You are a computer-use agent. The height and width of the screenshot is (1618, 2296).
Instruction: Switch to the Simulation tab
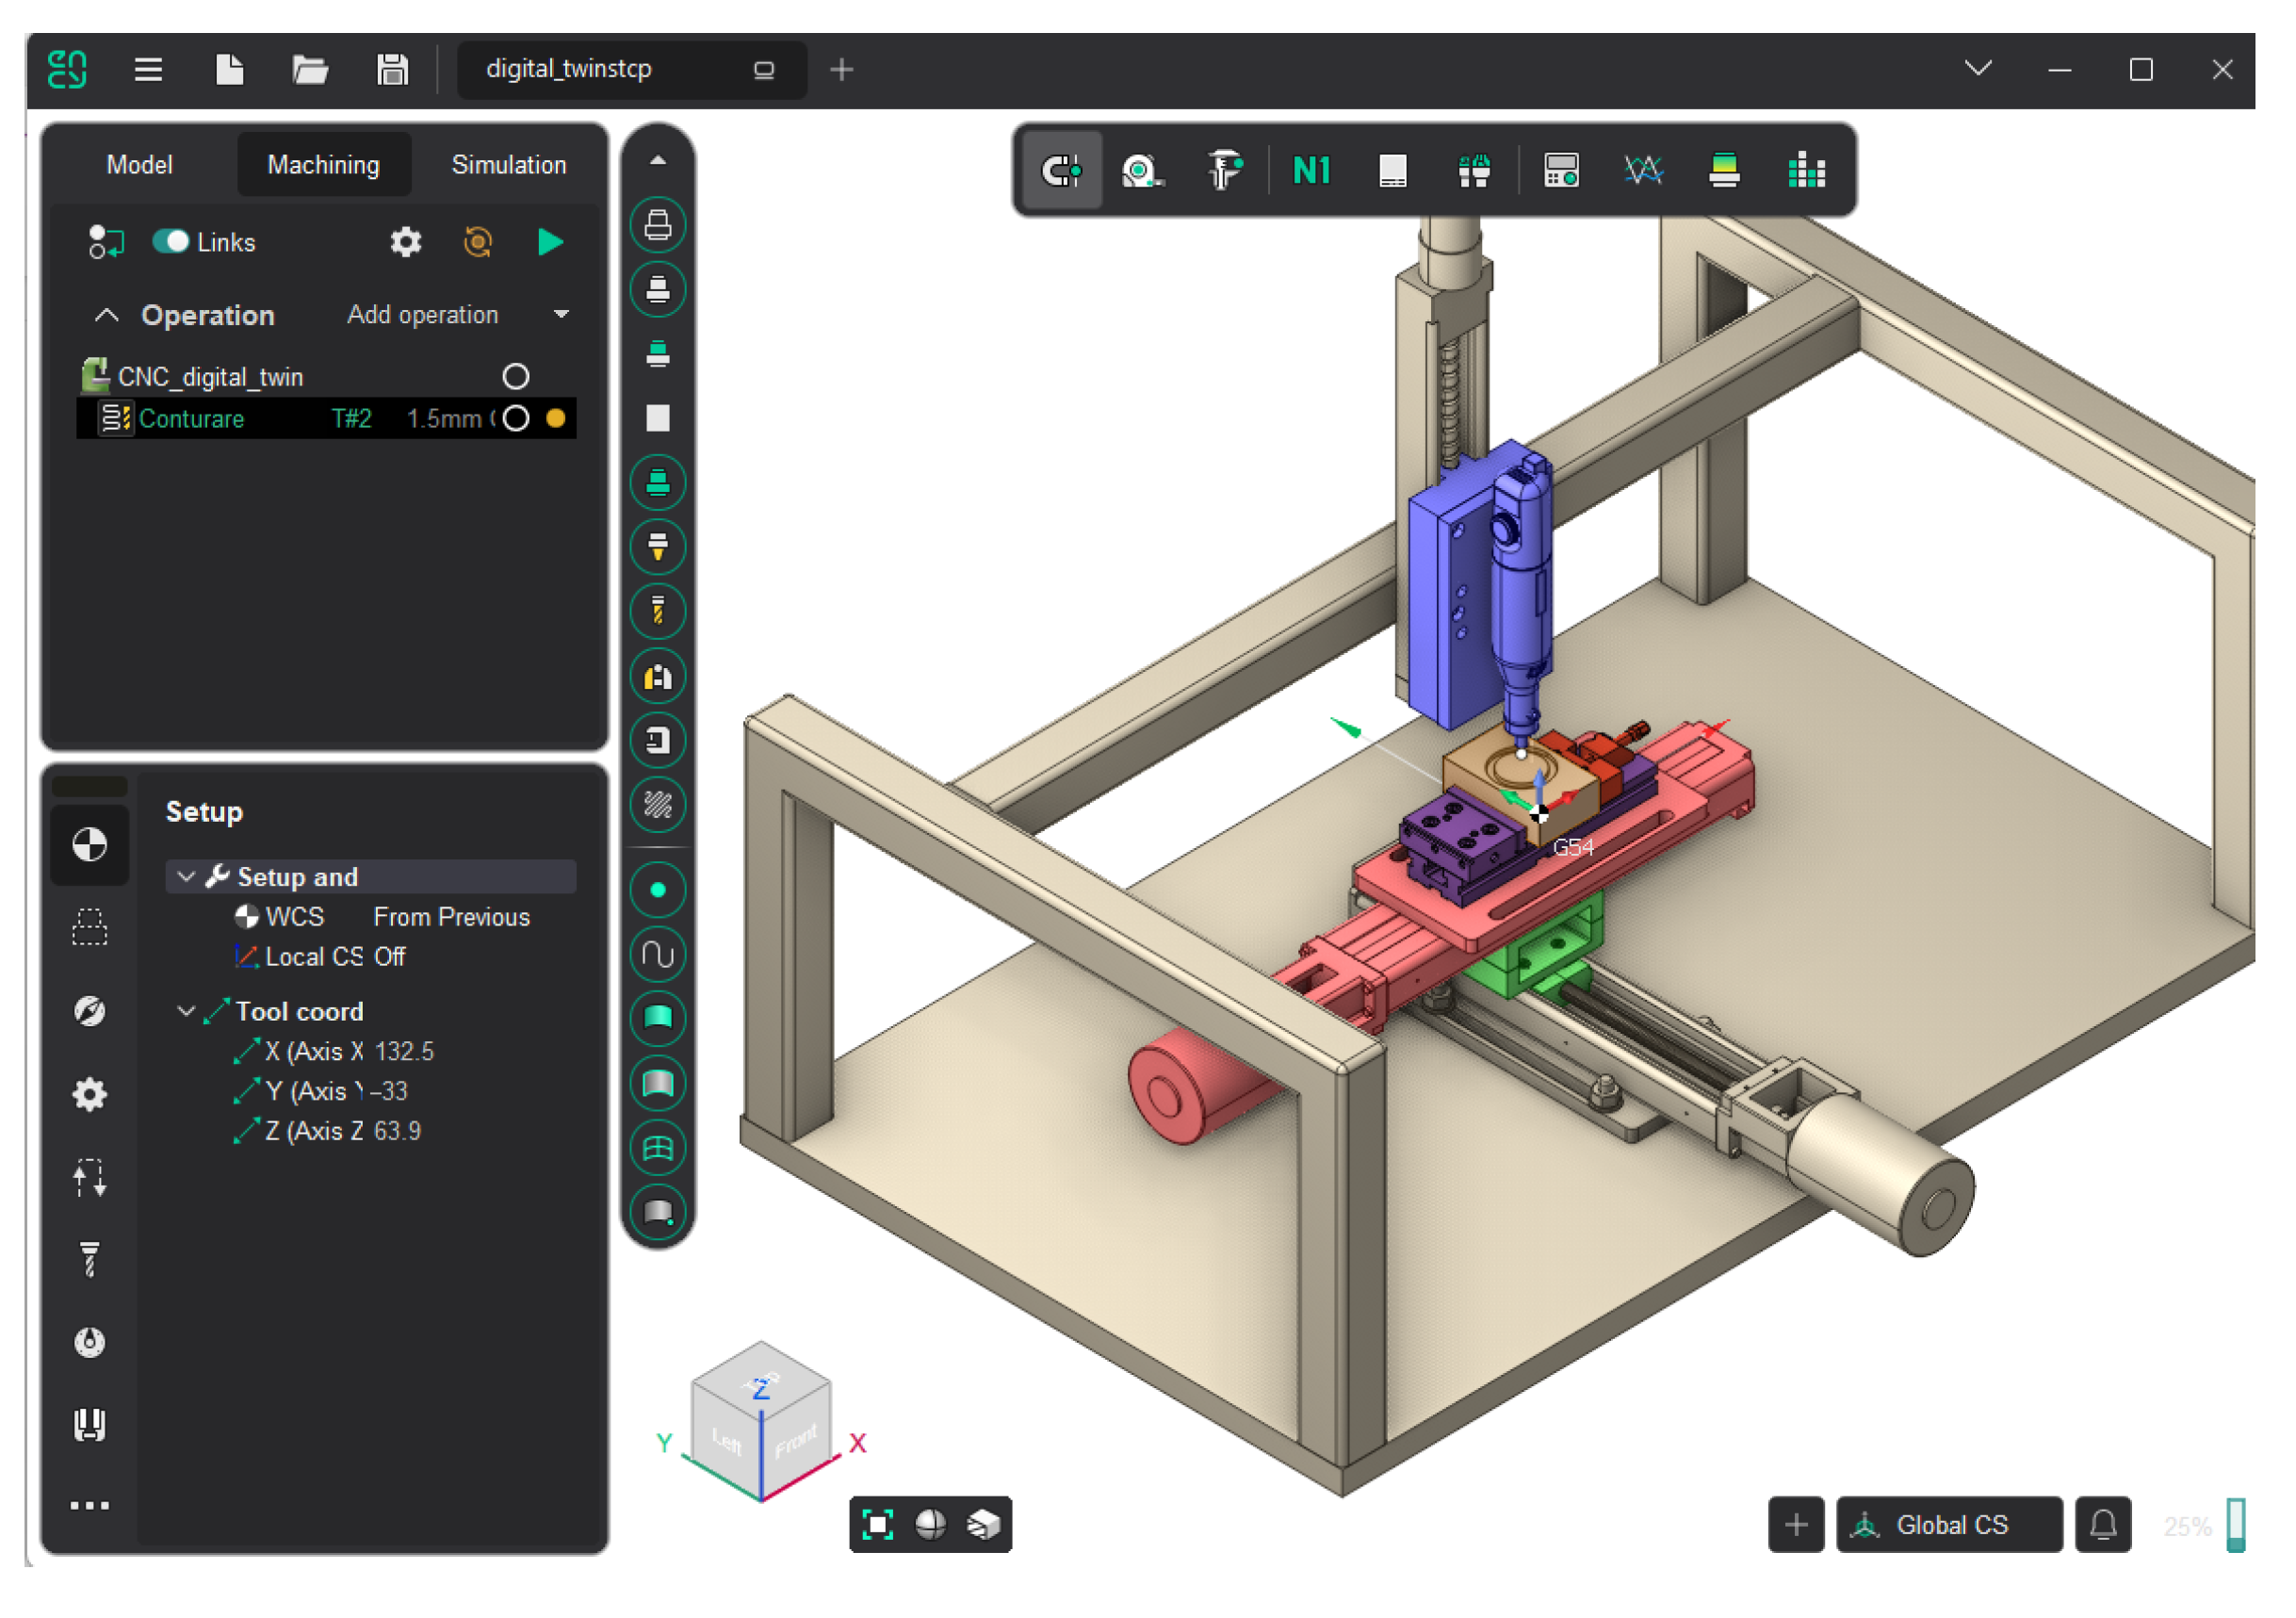pyautogui.click(x=508, y=165)
